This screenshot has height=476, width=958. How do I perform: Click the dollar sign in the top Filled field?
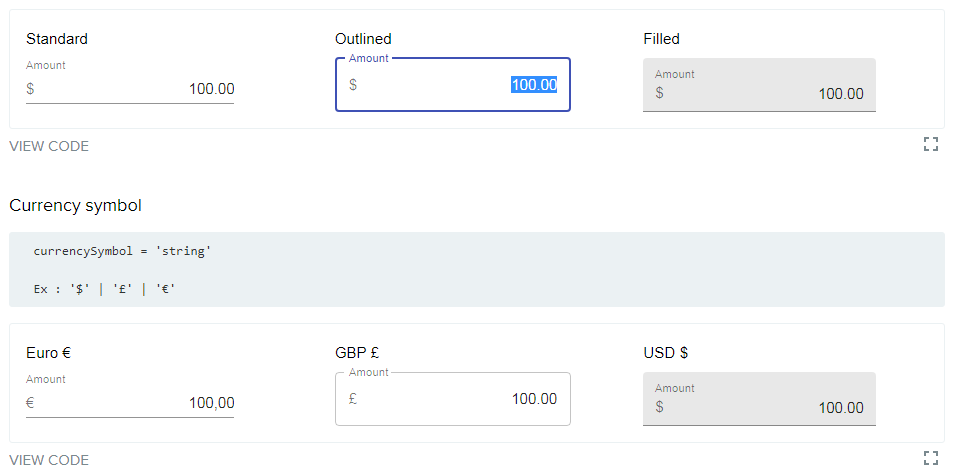[659, 93]
